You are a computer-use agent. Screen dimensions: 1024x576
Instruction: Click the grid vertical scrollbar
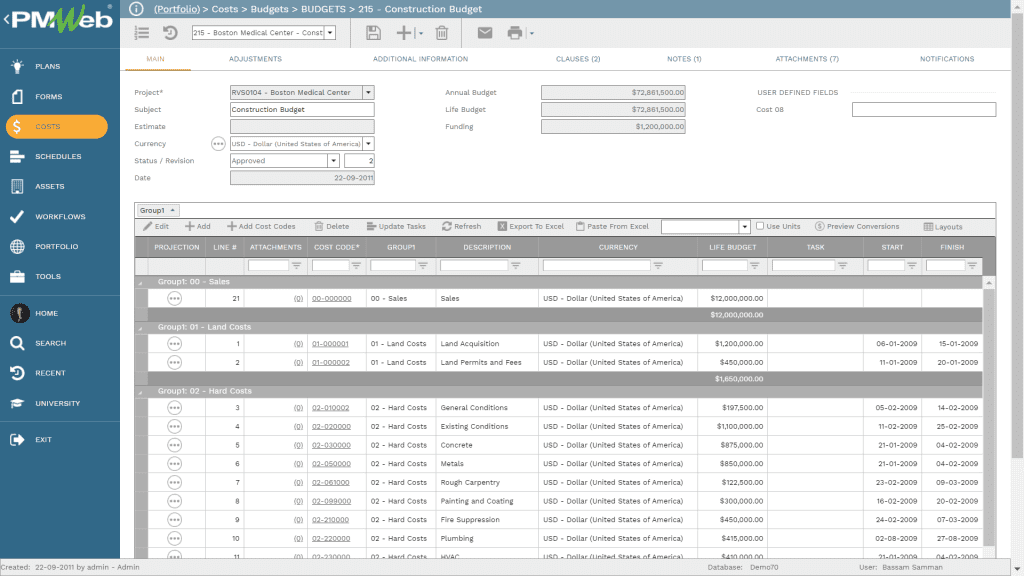[989, 417]
